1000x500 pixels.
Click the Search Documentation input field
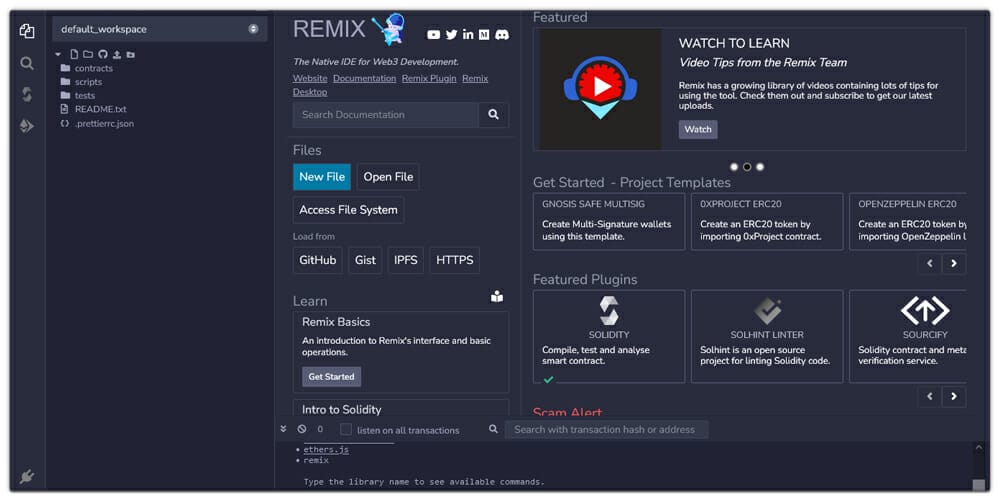coord(386,115)
